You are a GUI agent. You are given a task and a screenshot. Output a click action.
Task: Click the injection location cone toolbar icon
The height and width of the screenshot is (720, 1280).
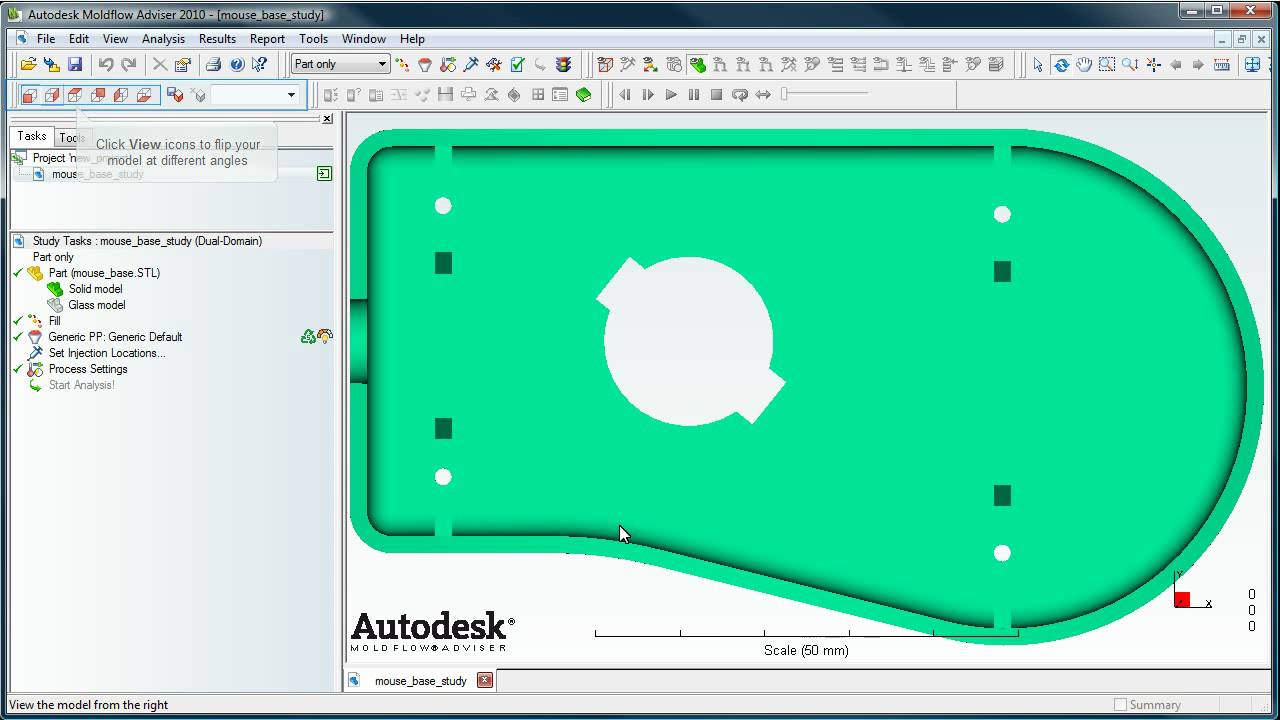[471, 65]
